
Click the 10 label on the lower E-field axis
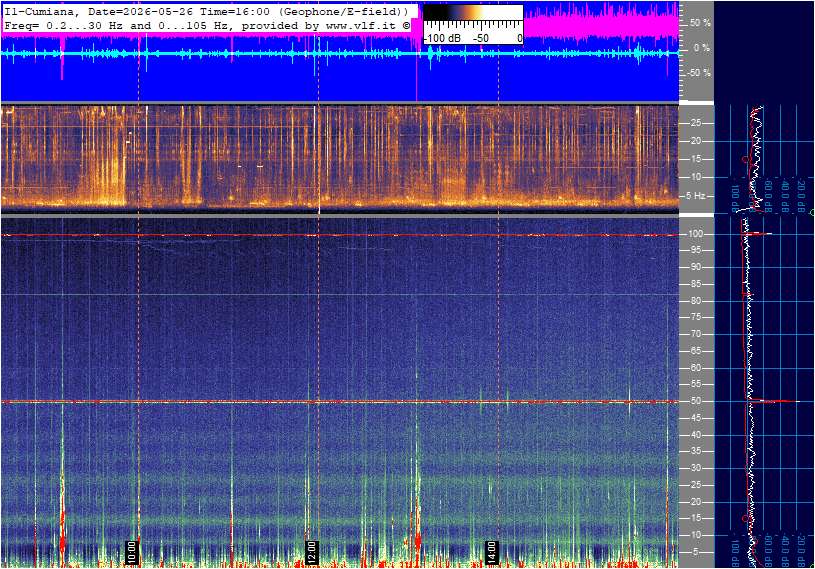point(695,535)
